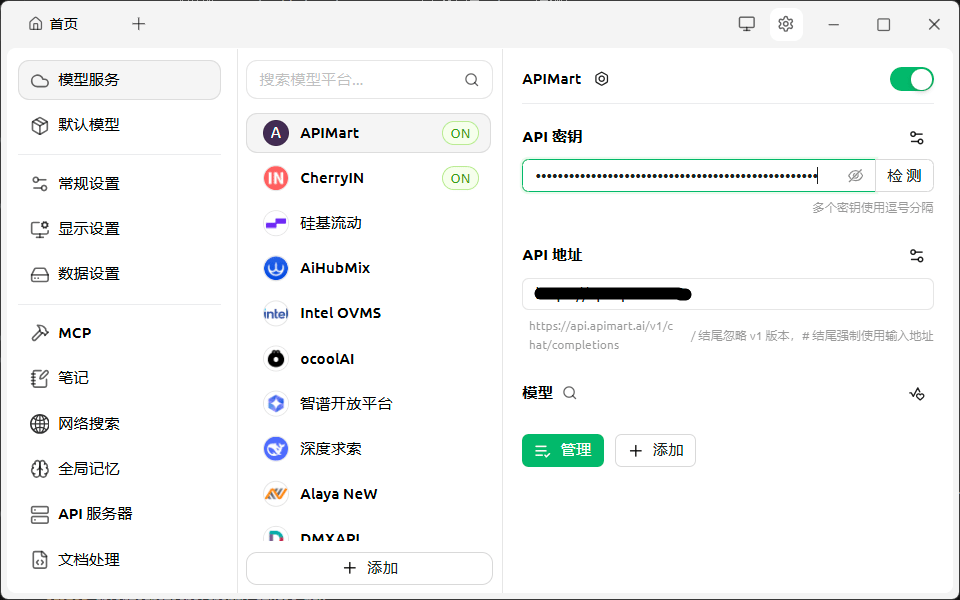Viewport: 960px width, 600px height.
Task: Open APIMart hexagon settings icon beside title
Action: point(601,79)
